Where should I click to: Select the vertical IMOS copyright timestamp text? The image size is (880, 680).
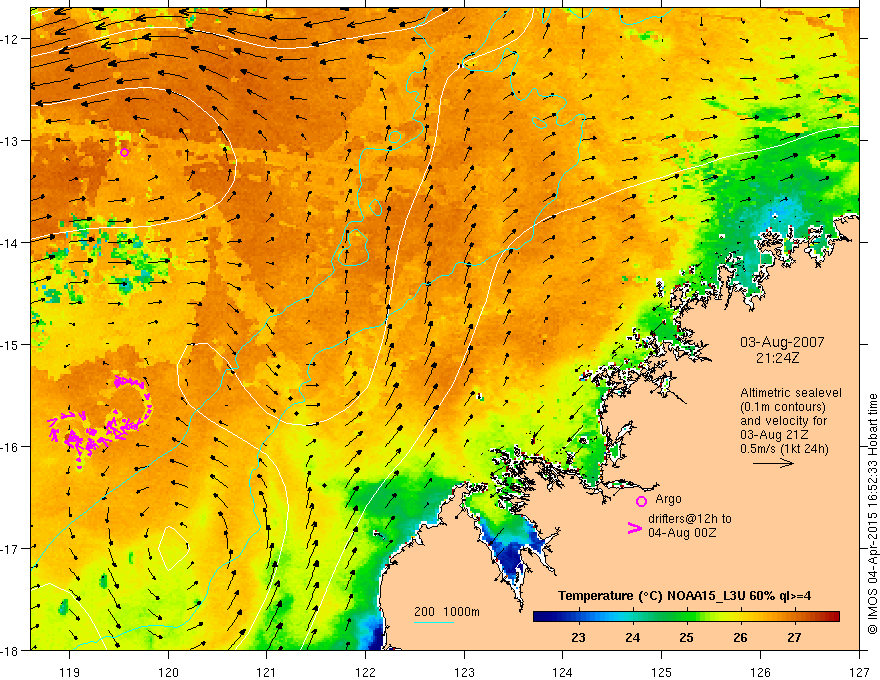[872, 515]
